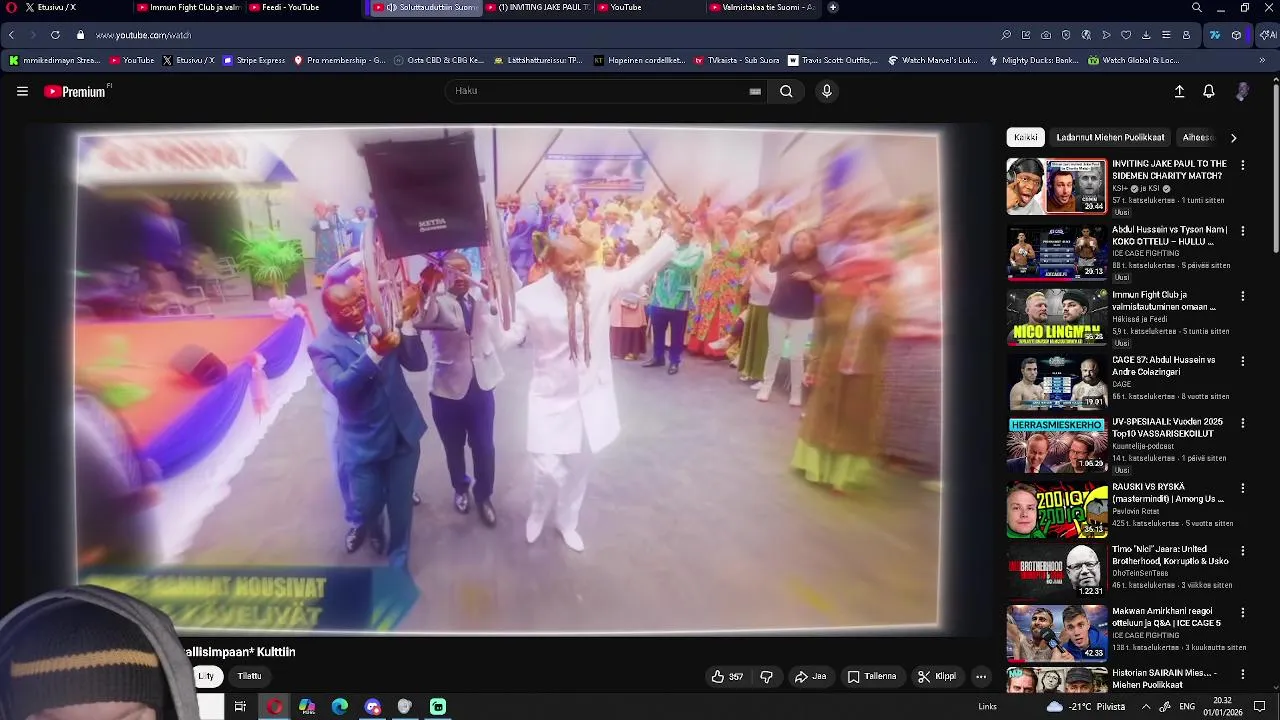
Task: Open Makwan Amirkhani reagoi otteluun thumbnail
Action: (1057, 633)
